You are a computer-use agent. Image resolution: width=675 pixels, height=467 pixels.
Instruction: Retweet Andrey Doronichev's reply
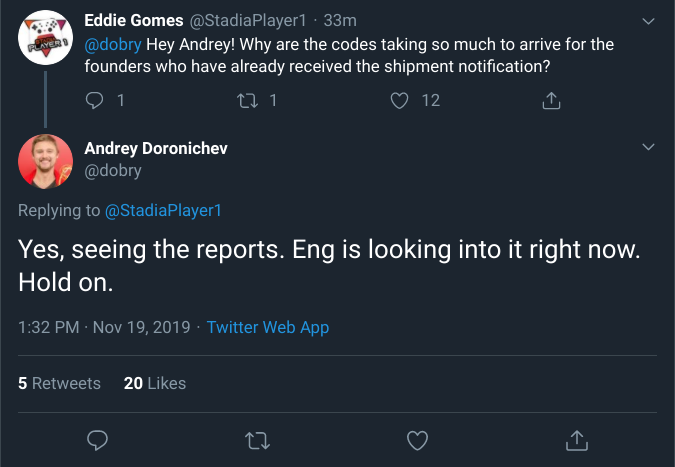point(257,439)
